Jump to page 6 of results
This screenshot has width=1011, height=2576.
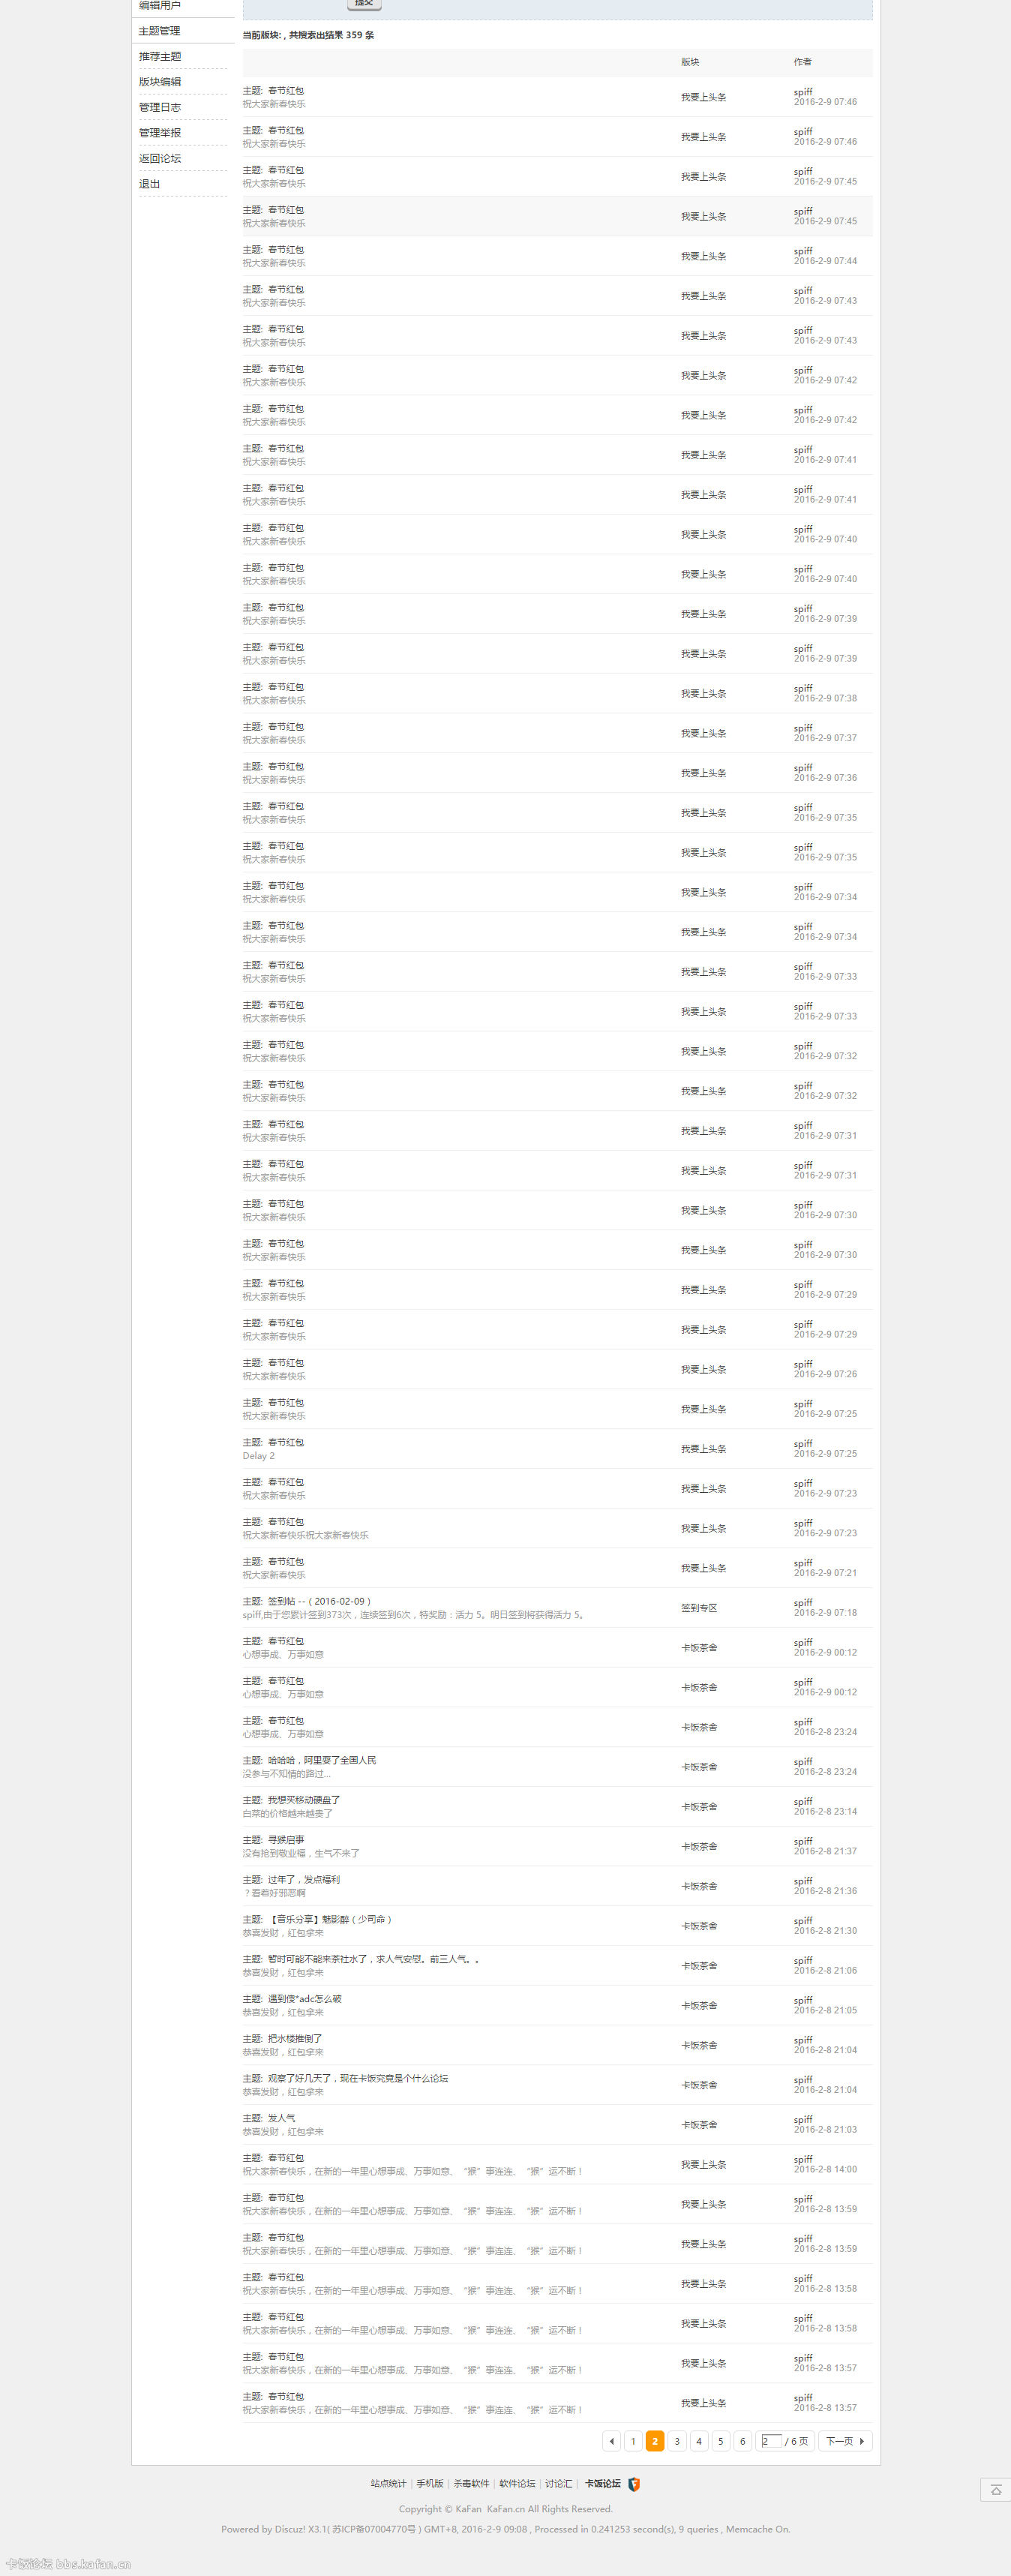tap(742, 2441)
